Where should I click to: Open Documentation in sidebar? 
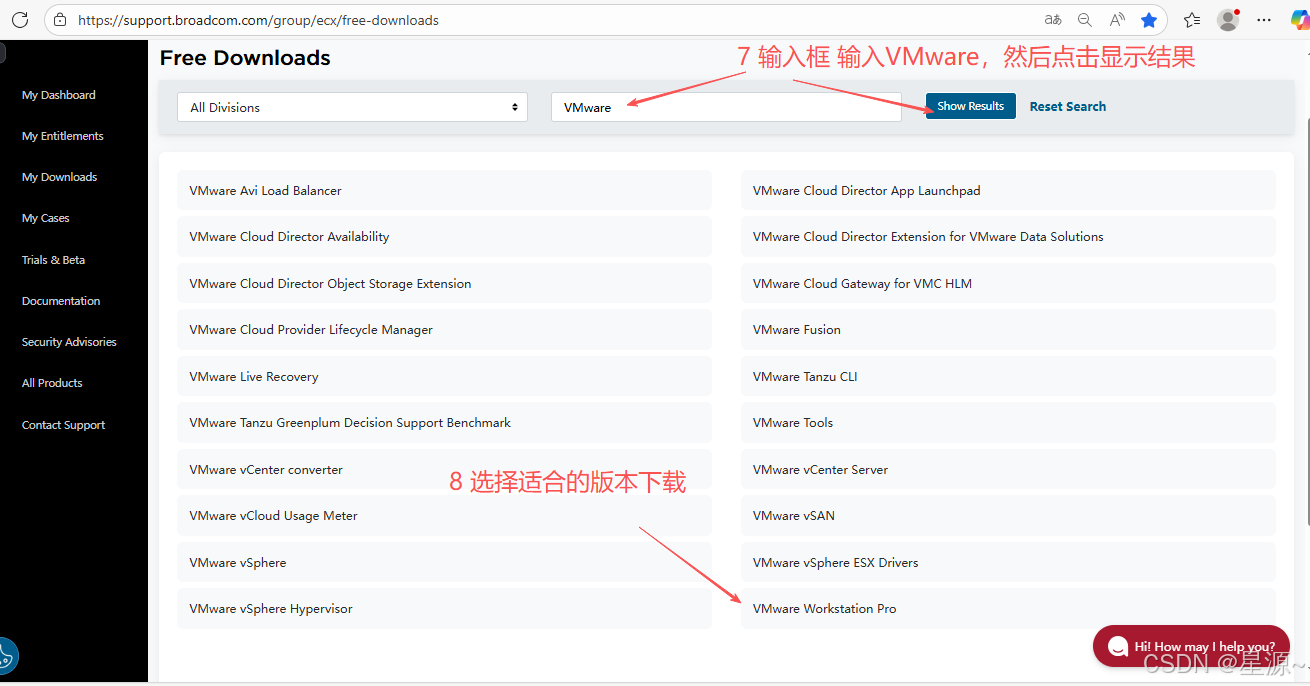[61, 301]
